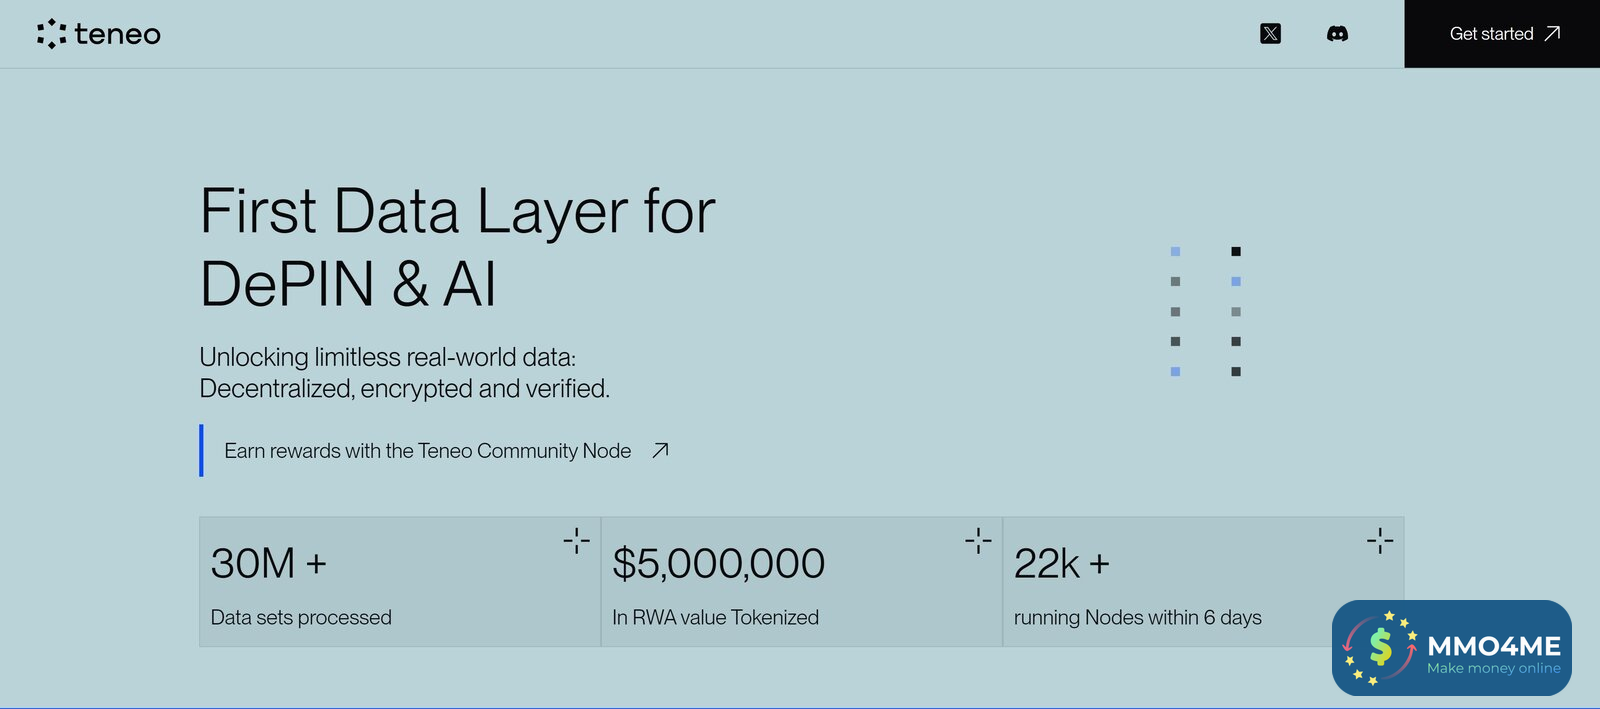Click crosshair icon in 30M + card

(576, 541)
